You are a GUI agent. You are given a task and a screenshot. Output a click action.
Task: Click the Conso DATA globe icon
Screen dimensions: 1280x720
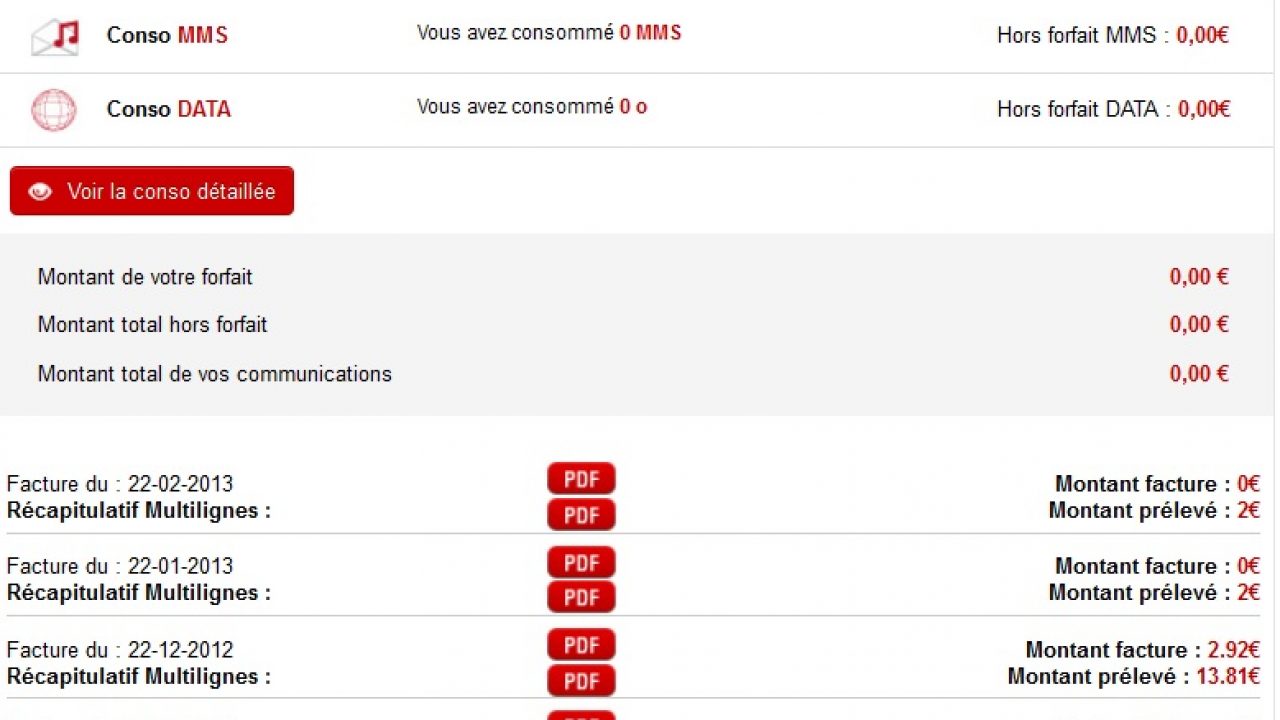click(54, 110)
